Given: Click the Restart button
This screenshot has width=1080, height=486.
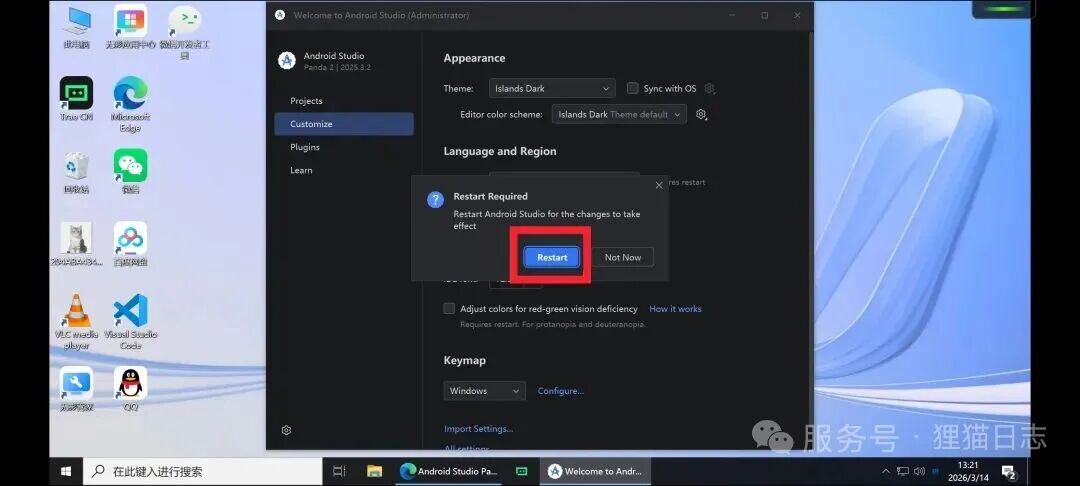Looking at the screenshot, I should pyautogui.click(x=552, y=257).
